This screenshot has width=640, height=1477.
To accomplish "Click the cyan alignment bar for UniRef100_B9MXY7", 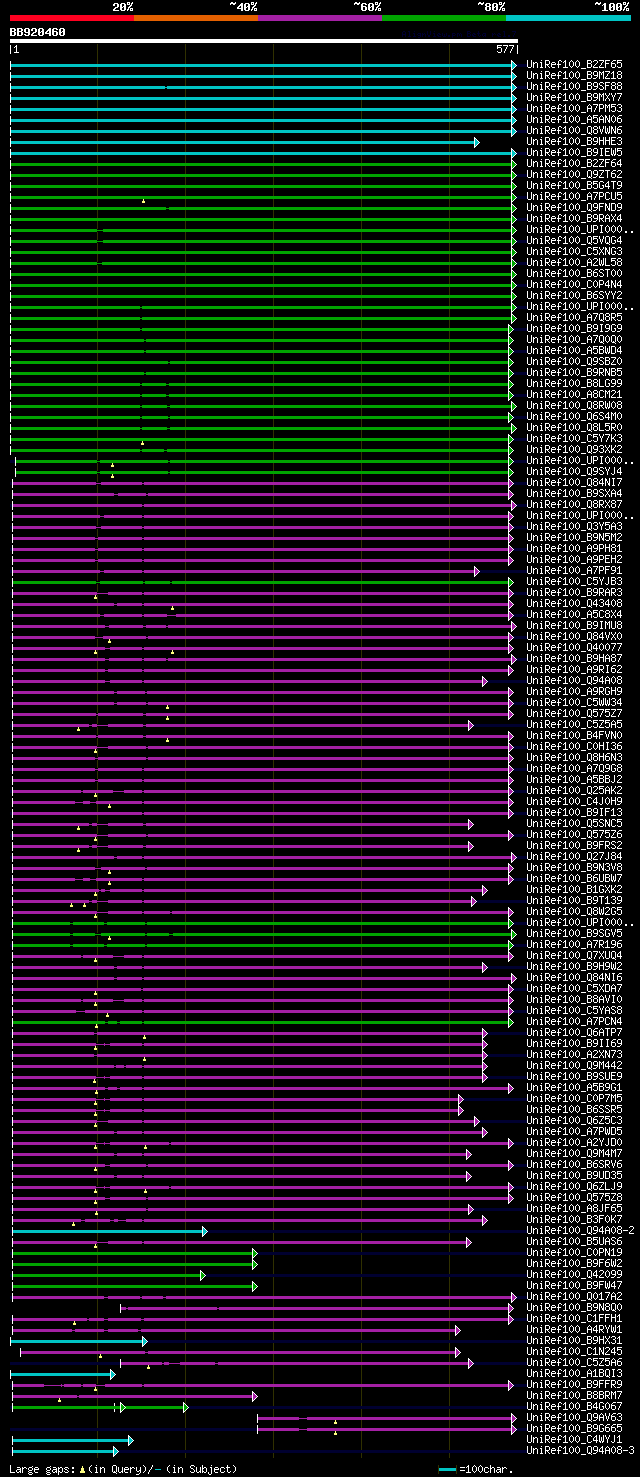I will (x=261, y=98).
